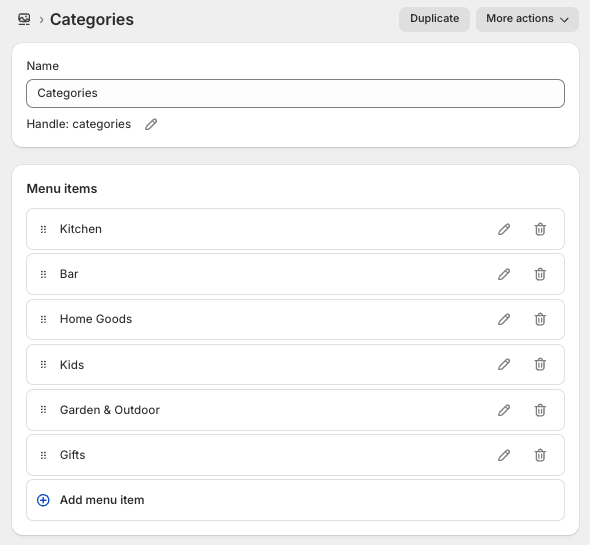Delete the Gifts menu item

point(540,455)
